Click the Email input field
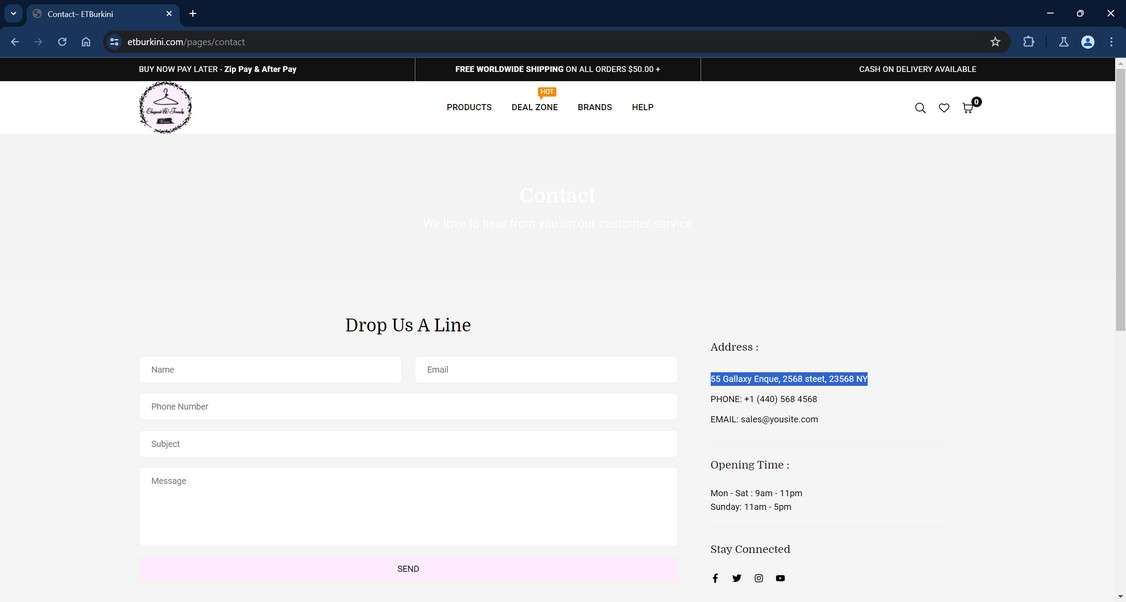Image resolution: width=1126 pixels, height=602 pixels. (x=546, y=369)
